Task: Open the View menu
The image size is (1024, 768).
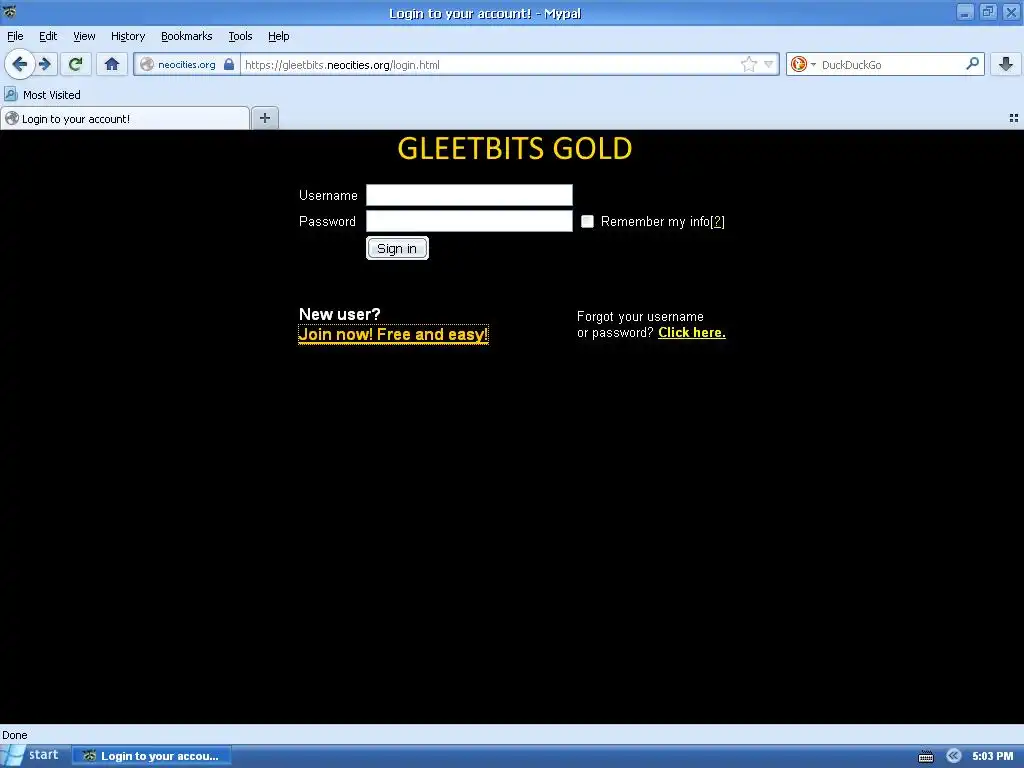Action: tap(84, 36)
